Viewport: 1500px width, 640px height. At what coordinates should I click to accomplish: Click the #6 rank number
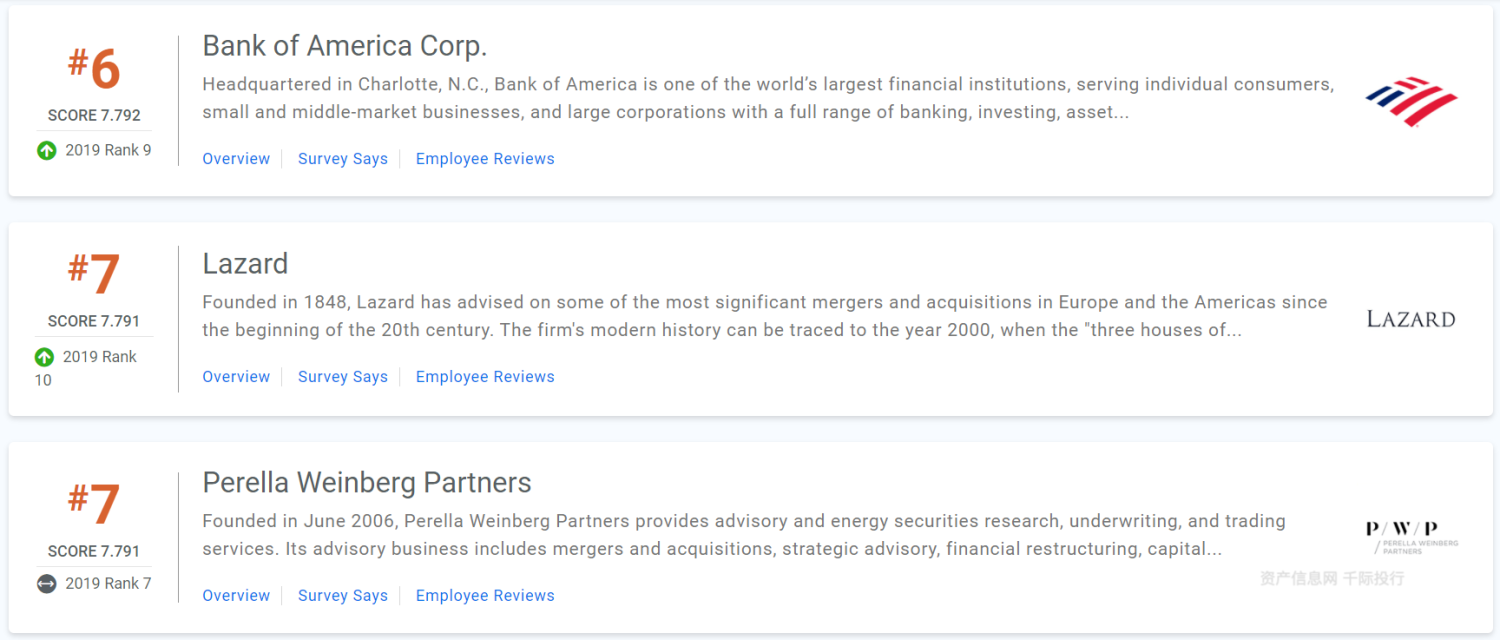94,69
